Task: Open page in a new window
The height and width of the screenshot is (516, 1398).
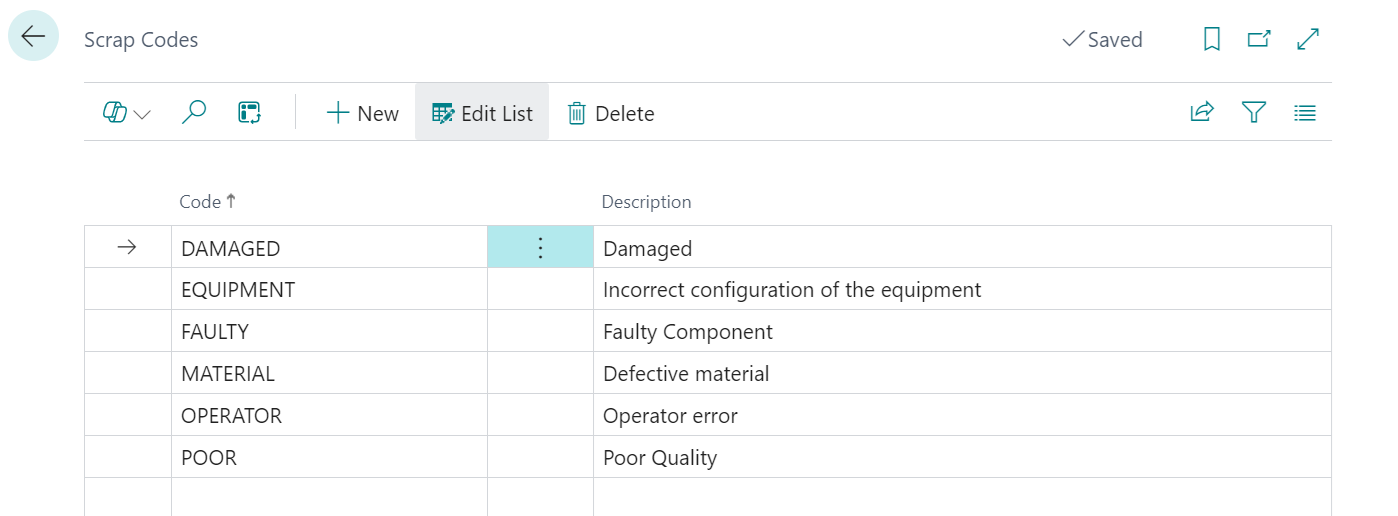Action: 1259,39
